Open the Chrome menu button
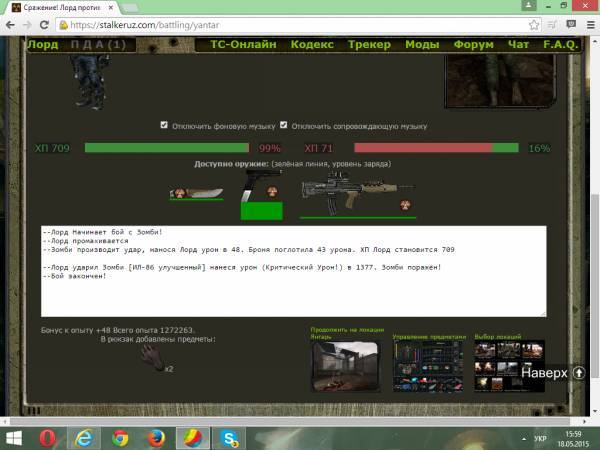 click(579, 25)
